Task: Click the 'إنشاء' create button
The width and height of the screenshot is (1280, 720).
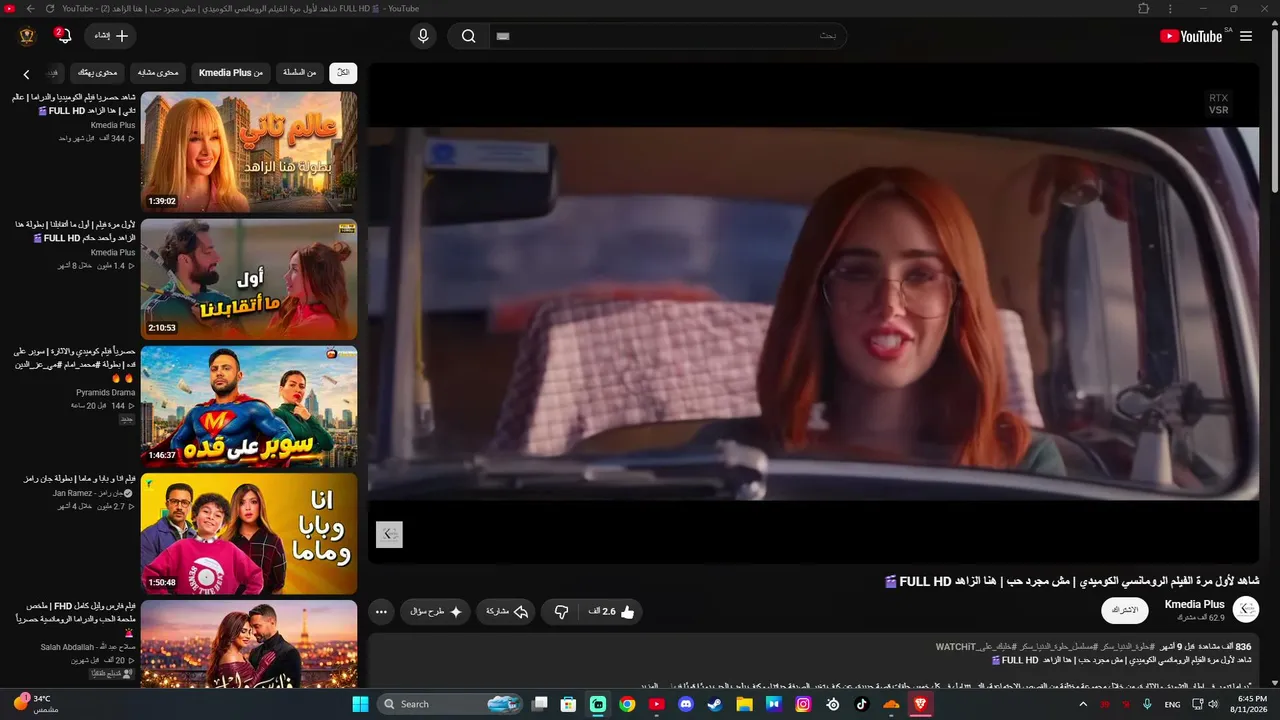Action: pyautogui.click(x=111, y=36)
